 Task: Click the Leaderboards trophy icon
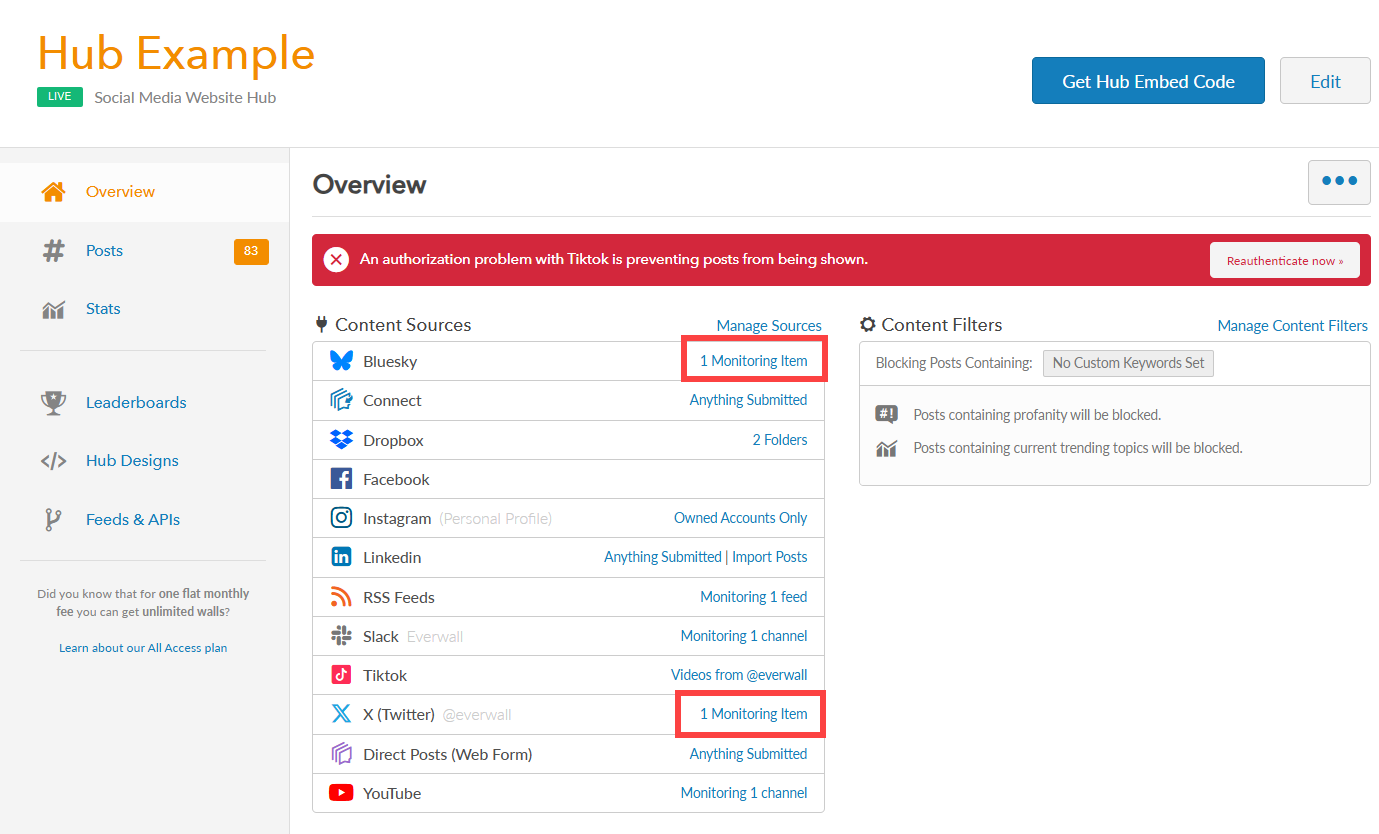53,402
